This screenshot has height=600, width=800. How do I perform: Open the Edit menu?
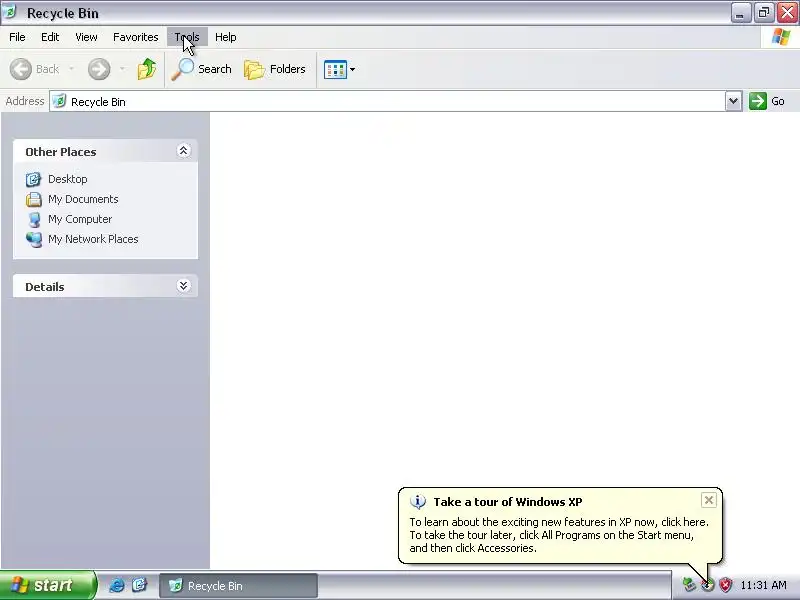[50, 37]
